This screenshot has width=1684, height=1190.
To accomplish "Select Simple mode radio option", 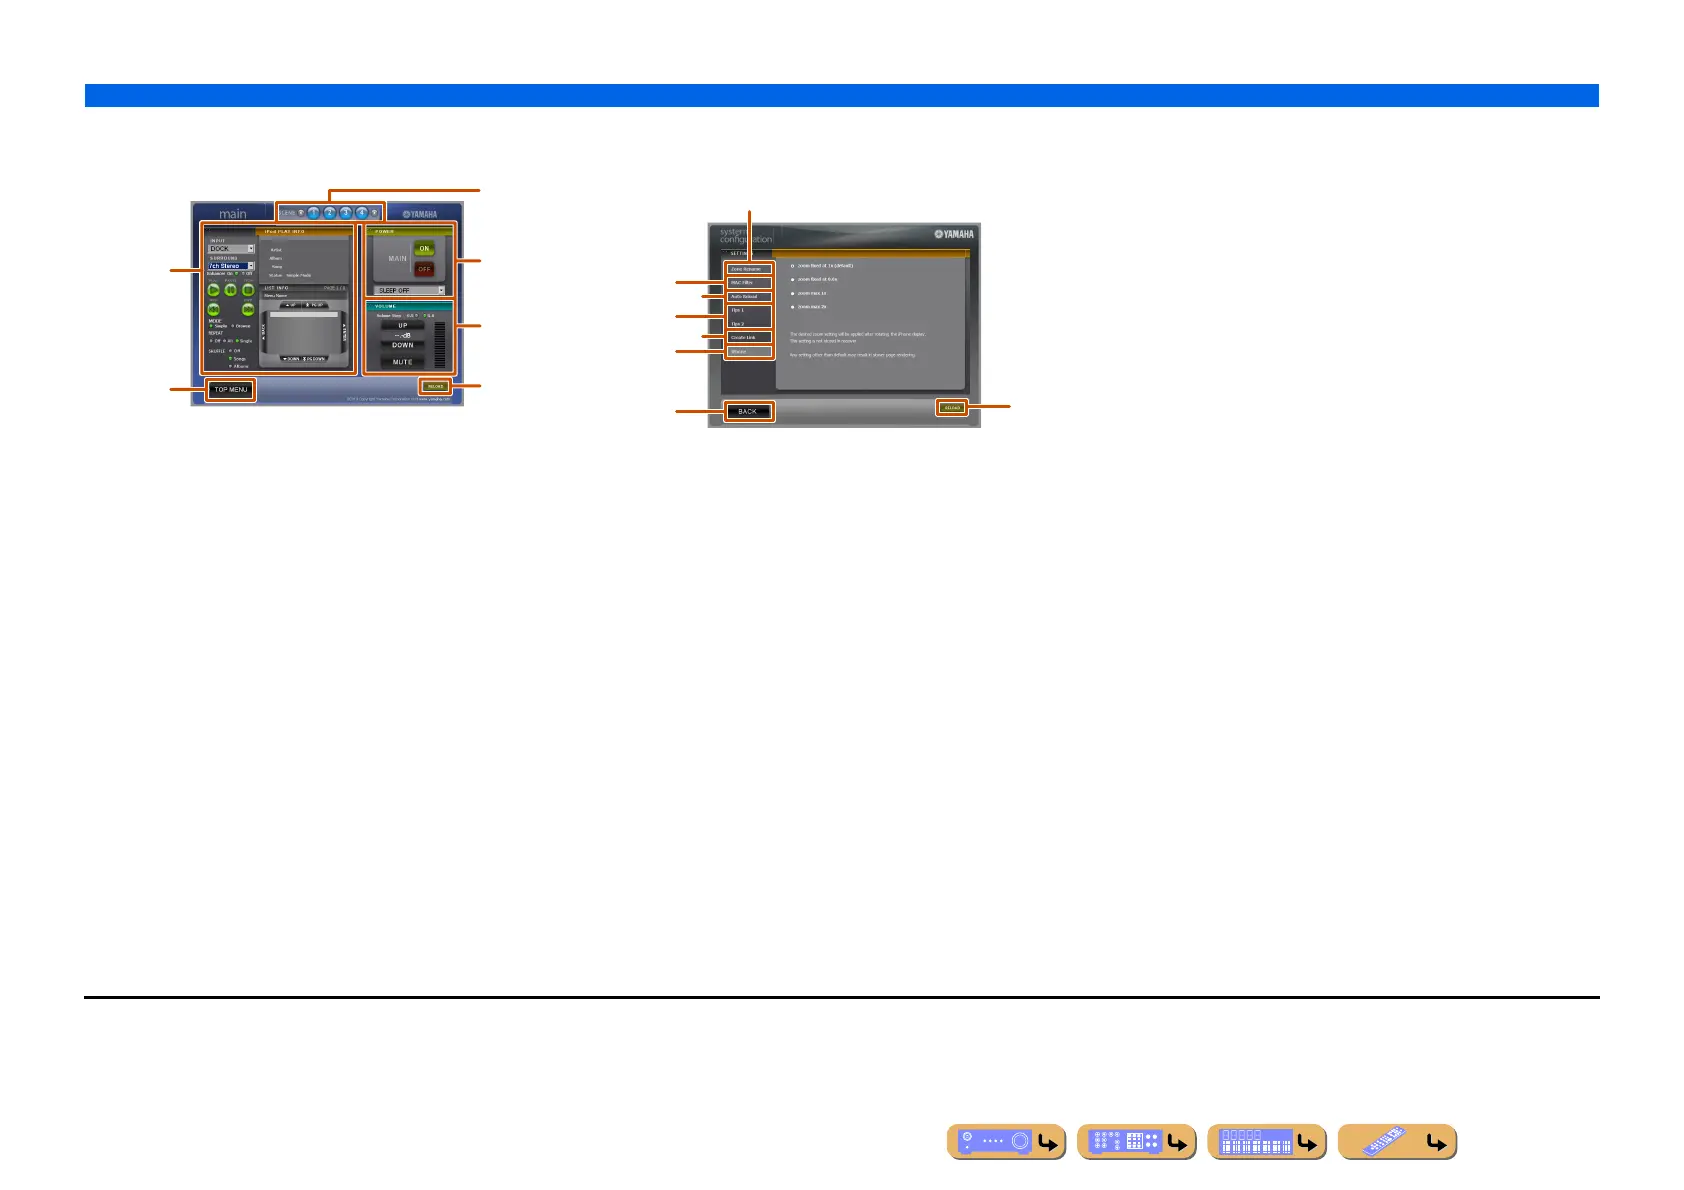I will (x=211, y=326).
